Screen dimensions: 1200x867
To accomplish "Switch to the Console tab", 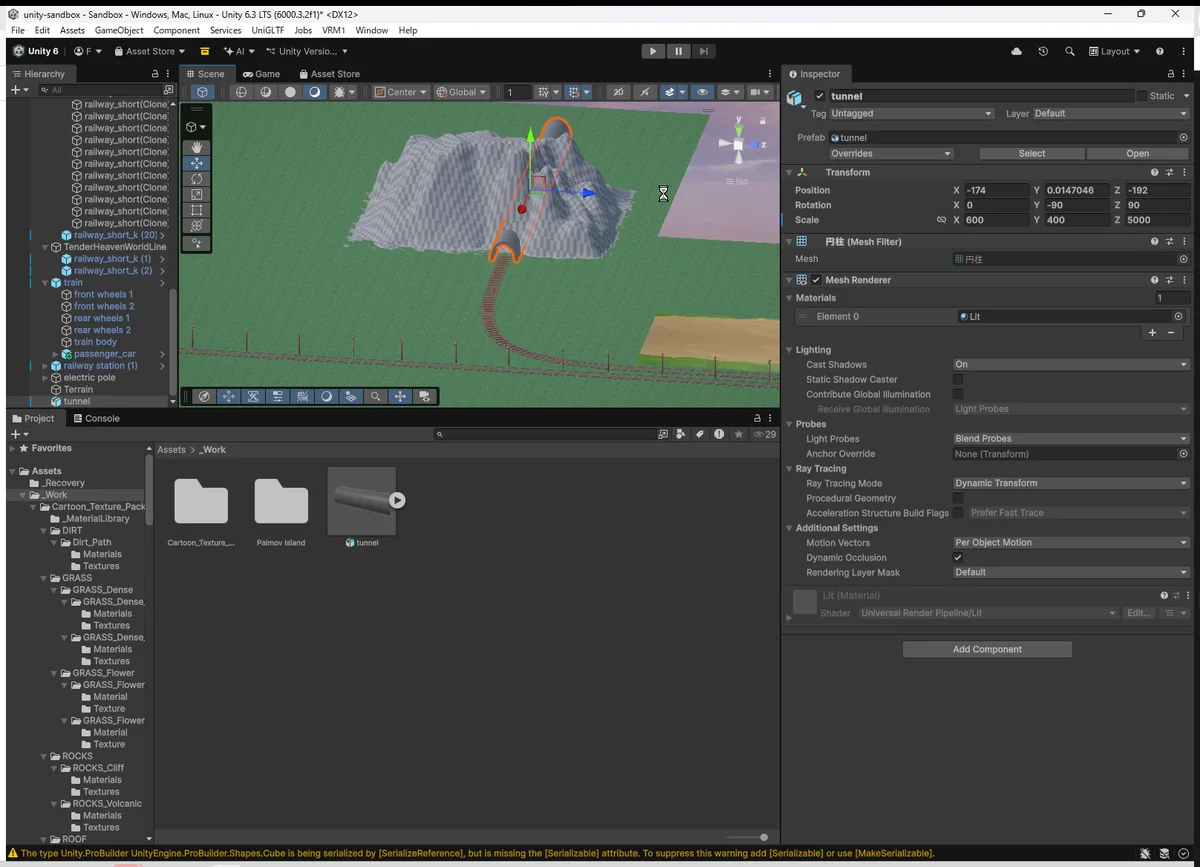I will coord(96,419).
